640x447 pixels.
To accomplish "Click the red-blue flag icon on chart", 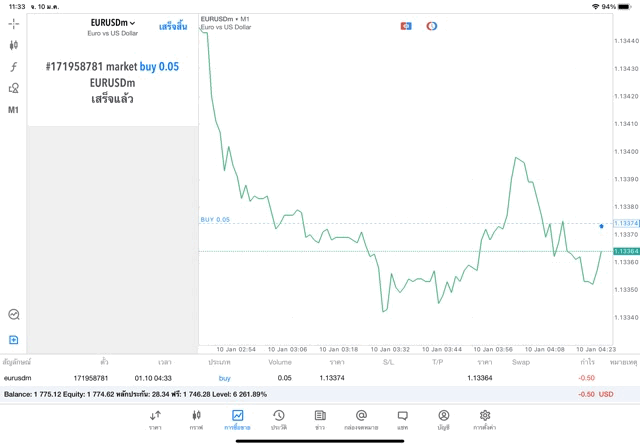I will [406, 26].
